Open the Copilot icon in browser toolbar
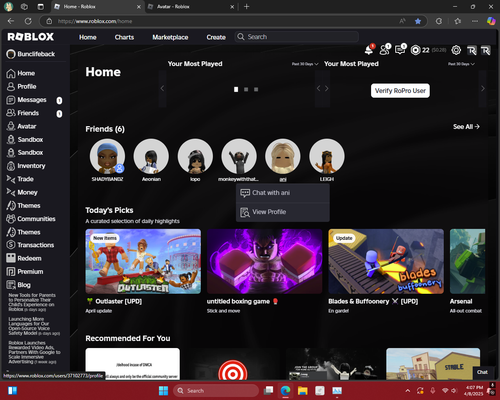Image resolution: width=500 pixels, height=400 pixels. (491, 21)
